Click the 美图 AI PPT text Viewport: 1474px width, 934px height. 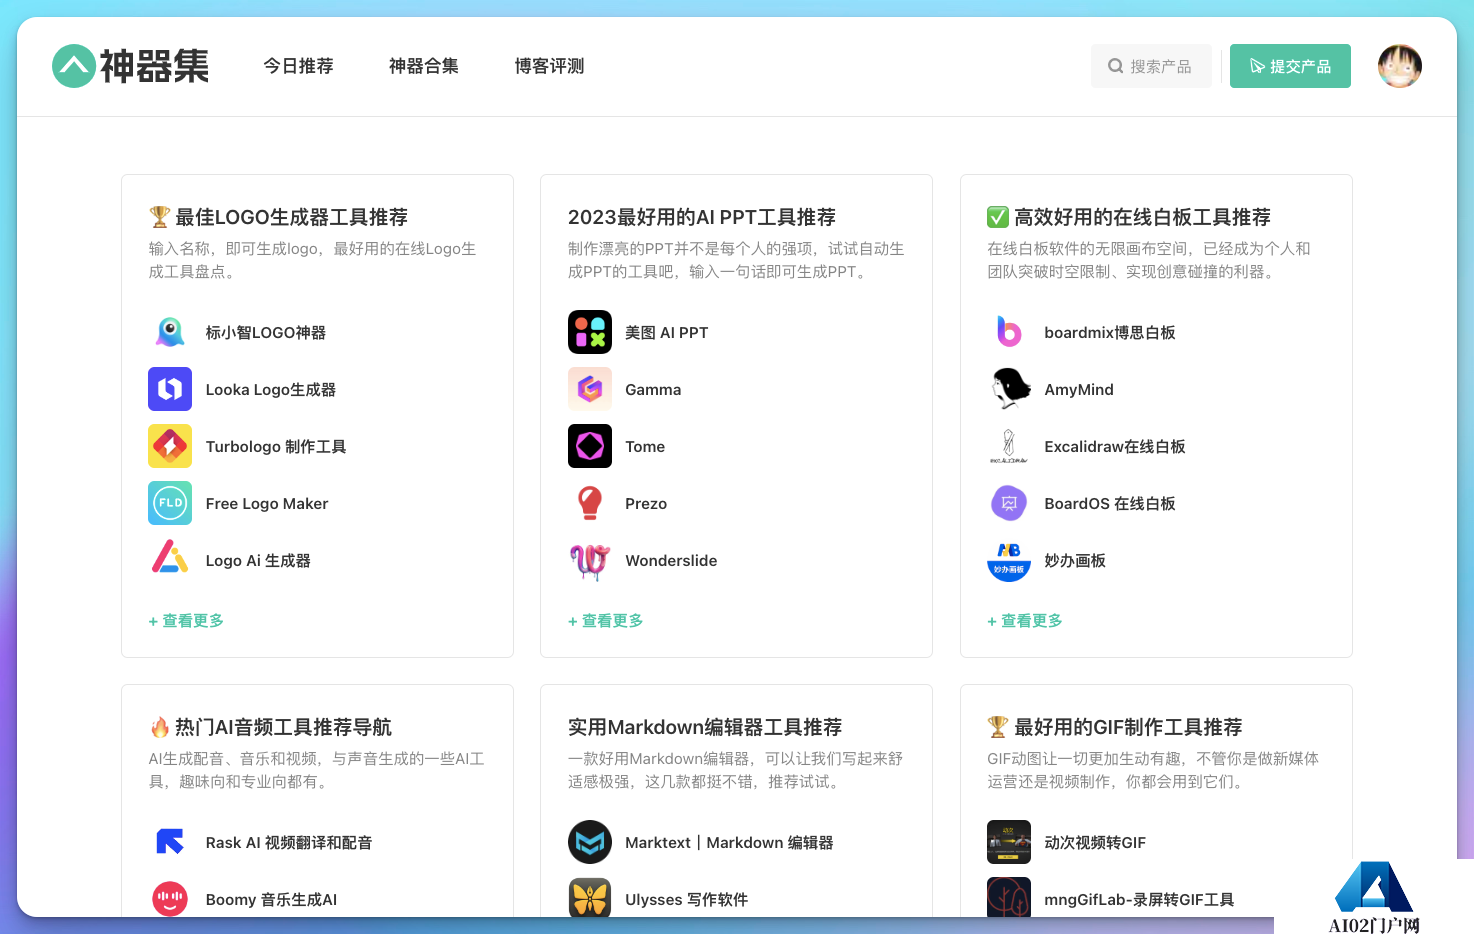[667, 332]
